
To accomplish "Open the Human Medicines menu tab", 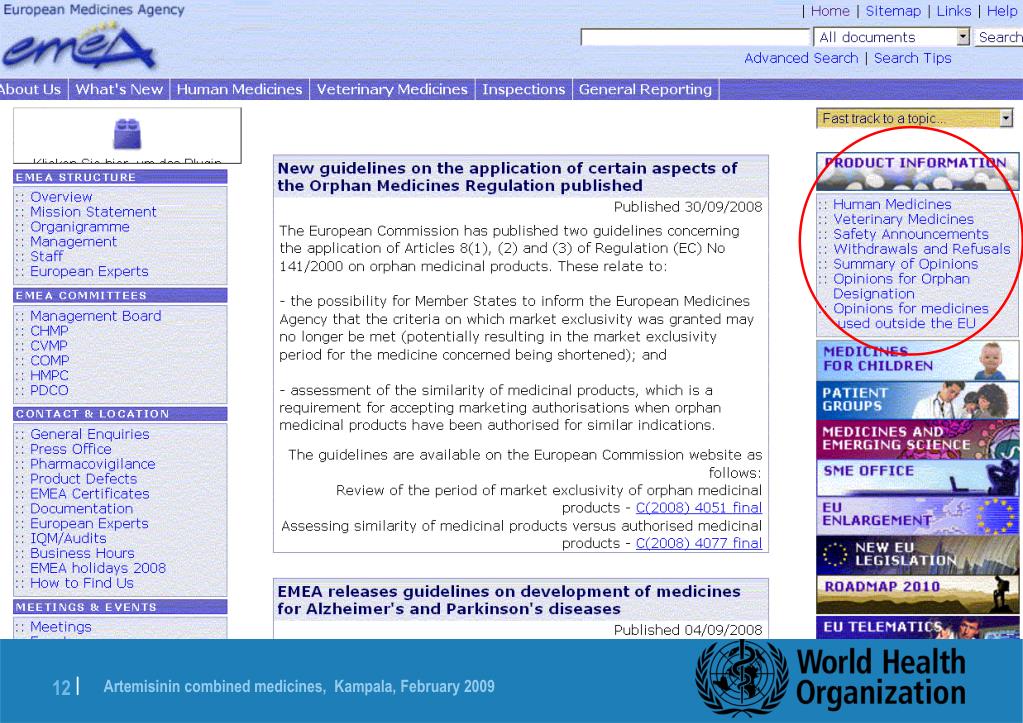I will (239, 89).
